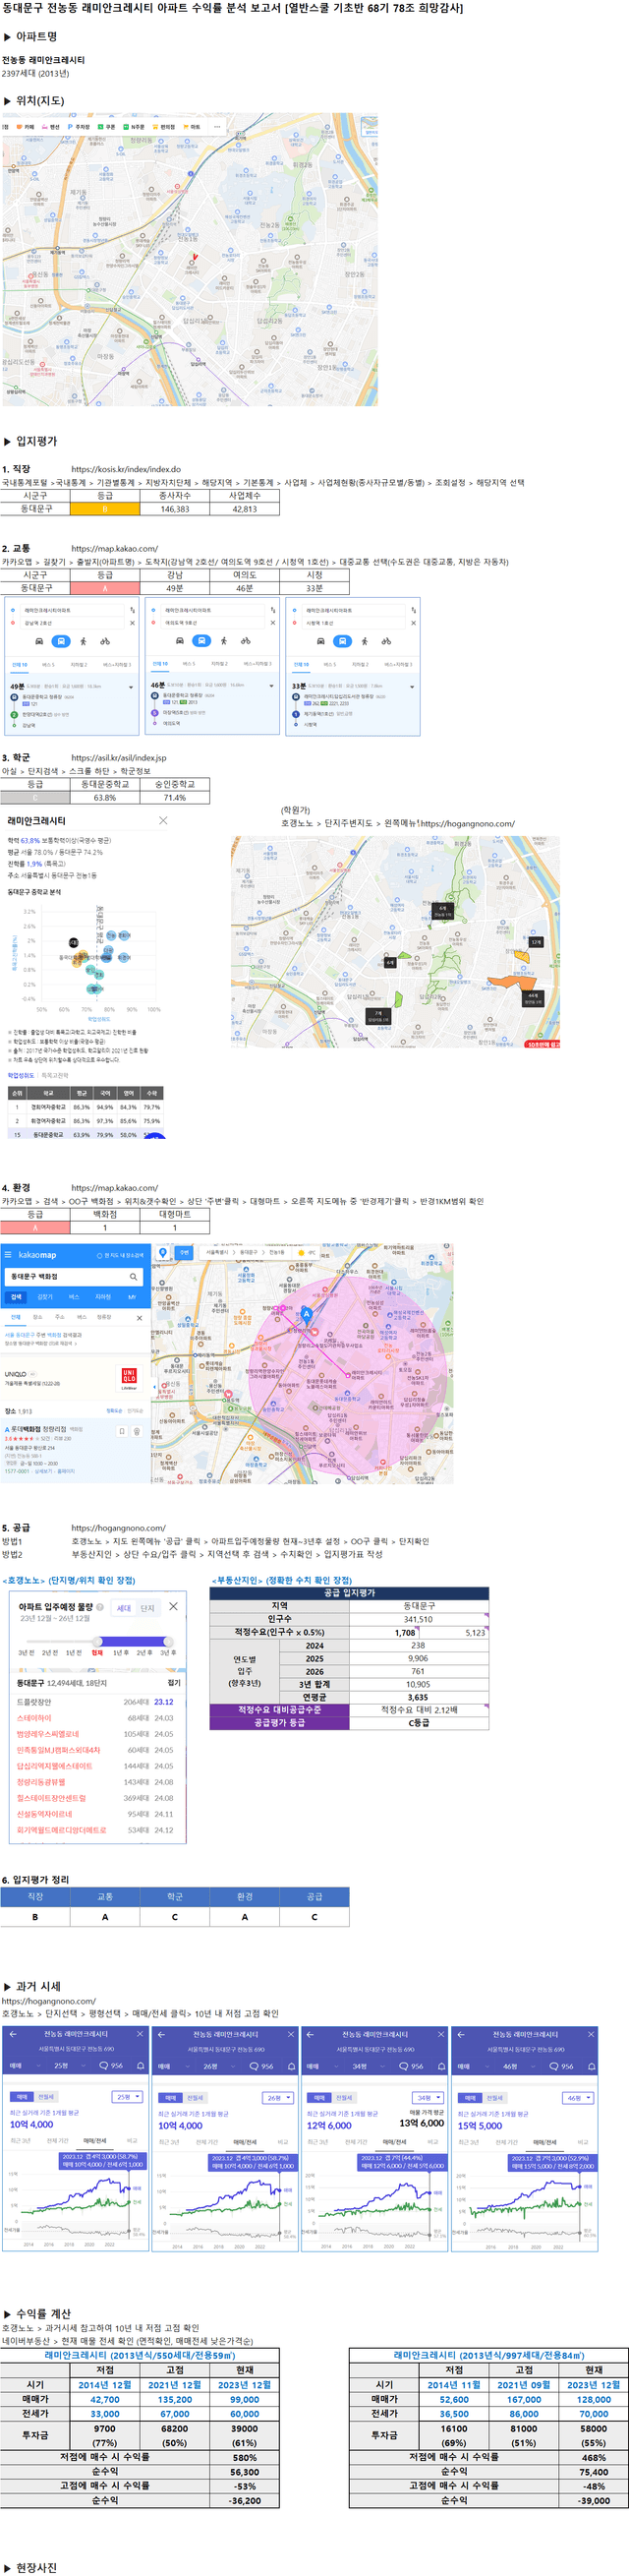Image resolution: width=629 pixels, height=2576 pixels.
Task: Click 동대문구 breadcrumb above kakaomap map
Action: click(x=248, y=1252)
